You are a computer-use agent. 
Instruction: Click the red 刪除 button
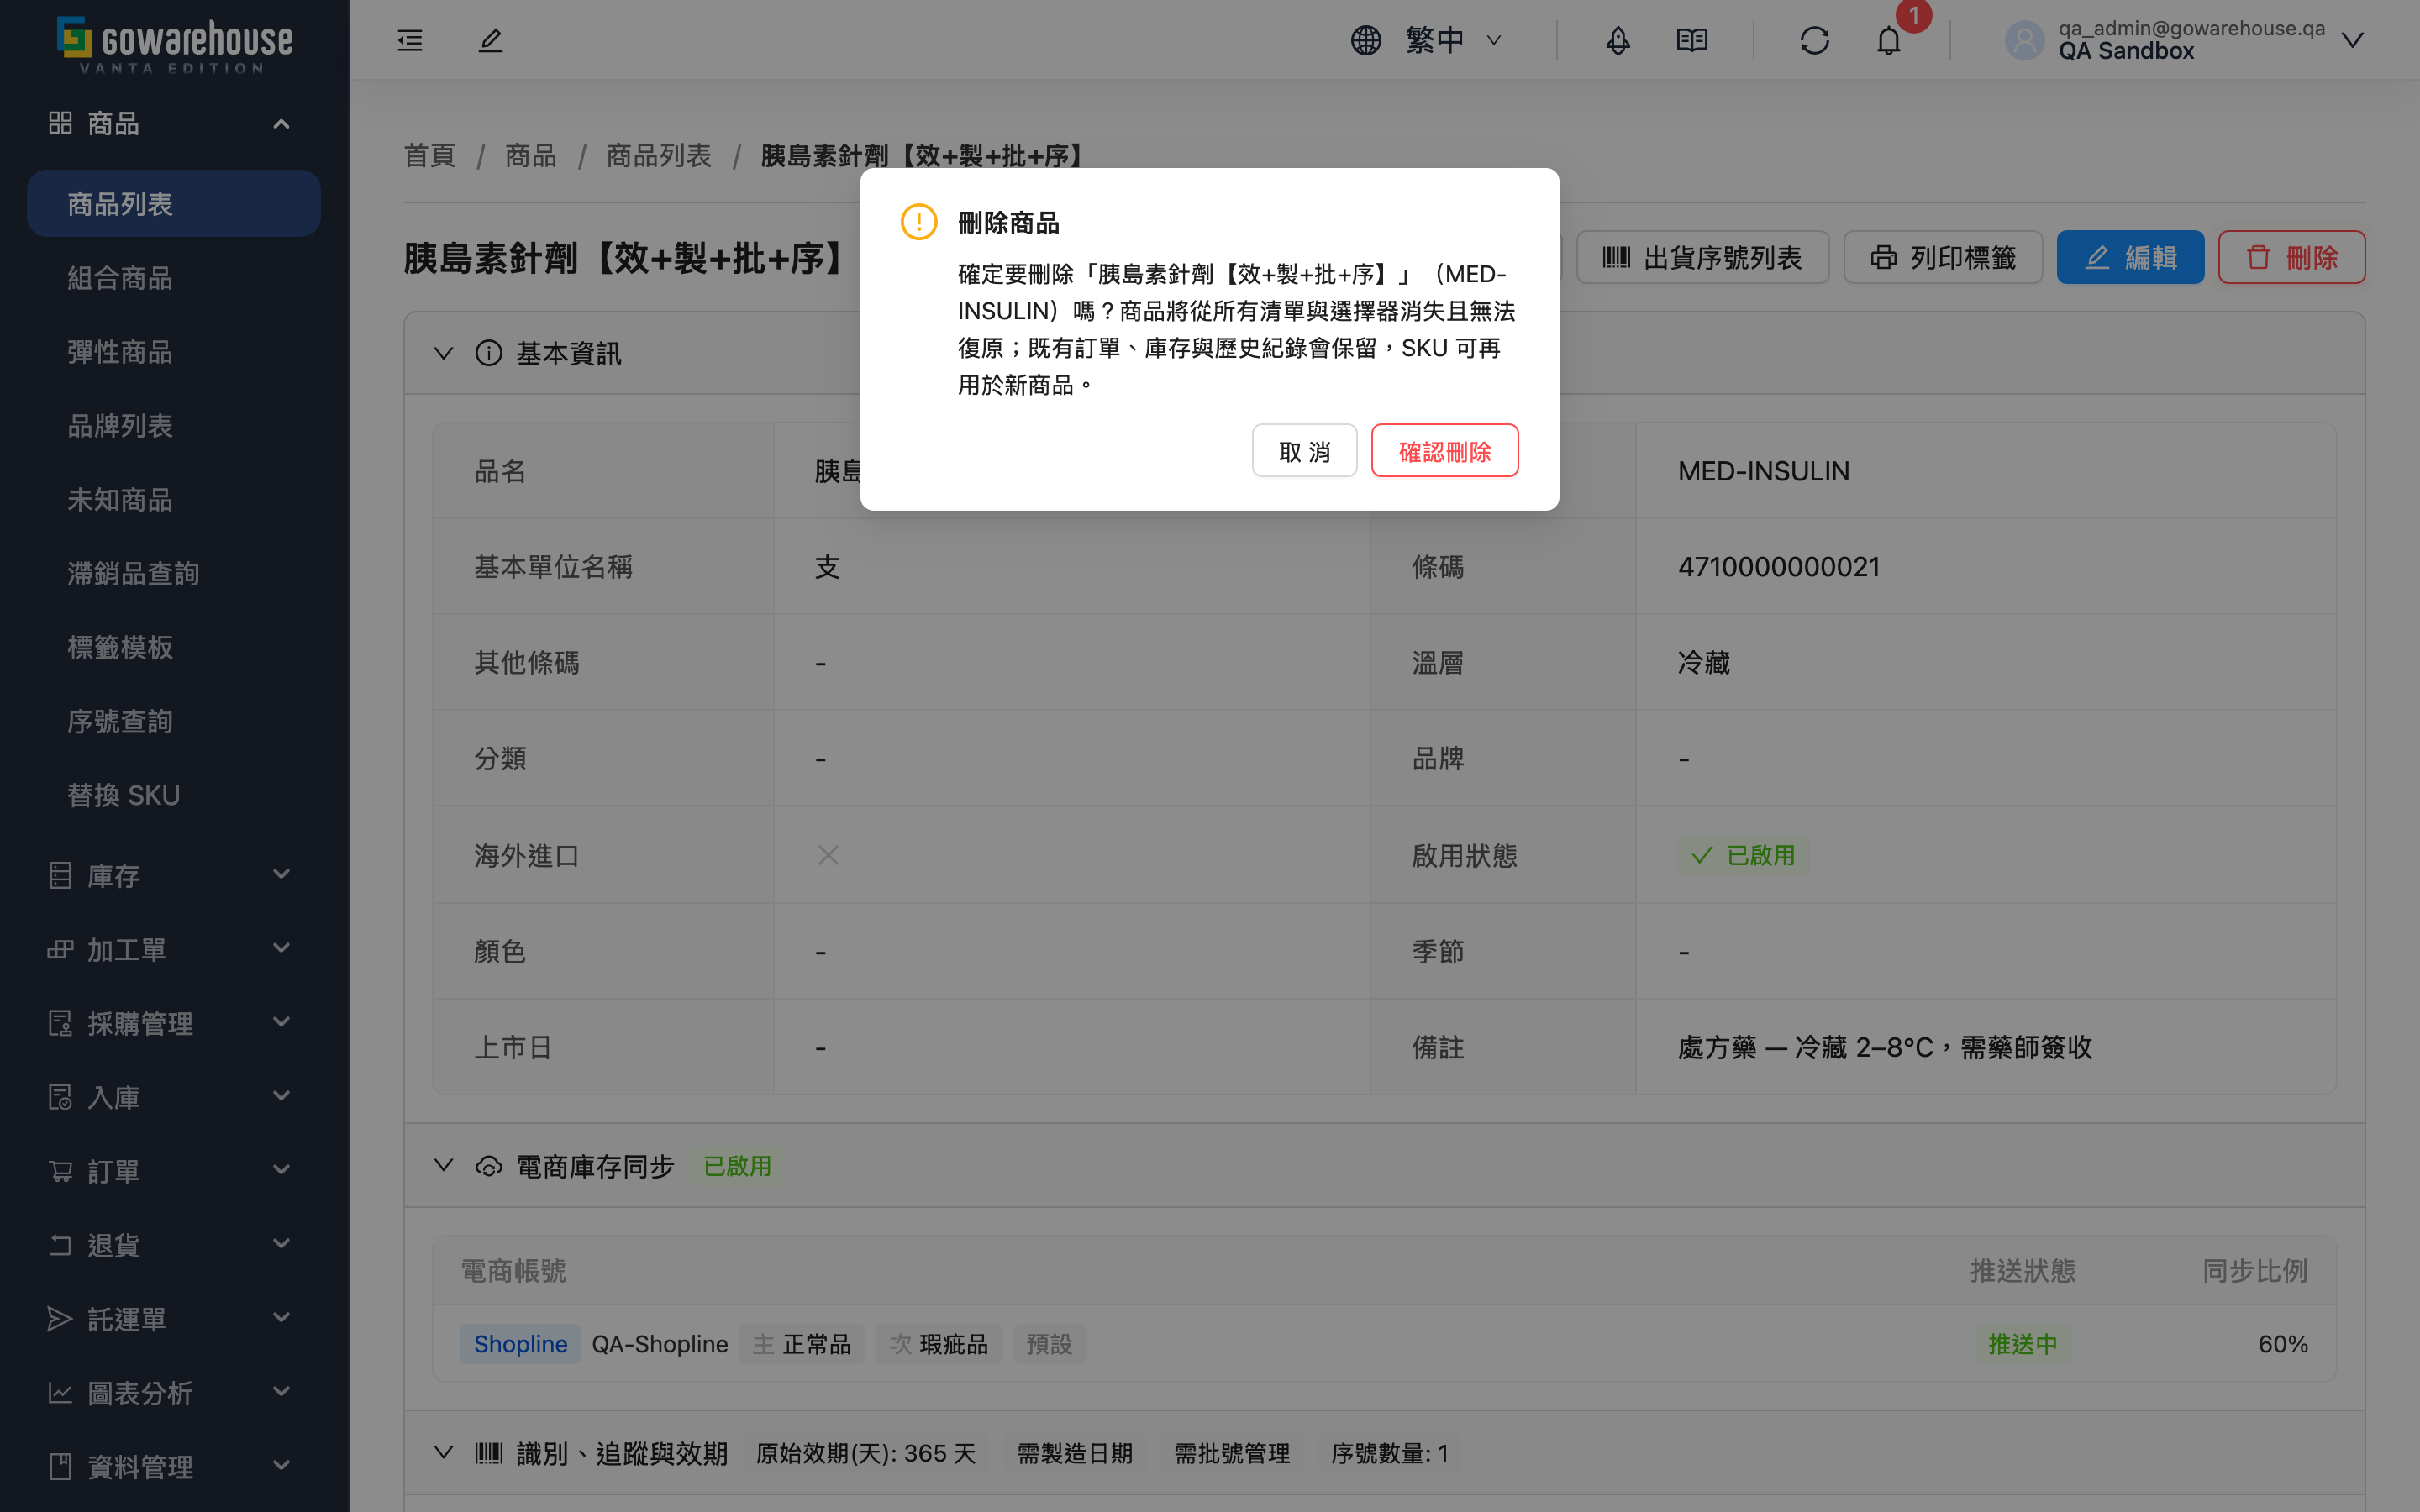click(x=2291, y=257)
